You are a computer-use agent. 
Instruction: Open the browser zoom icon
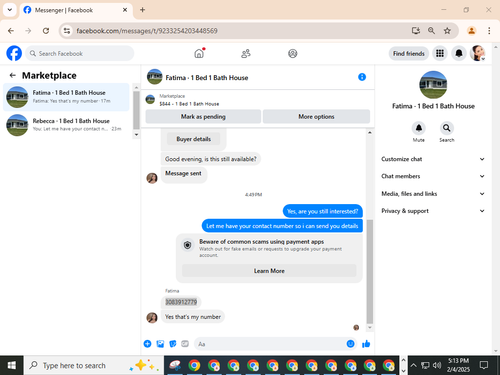coord(431,31)
